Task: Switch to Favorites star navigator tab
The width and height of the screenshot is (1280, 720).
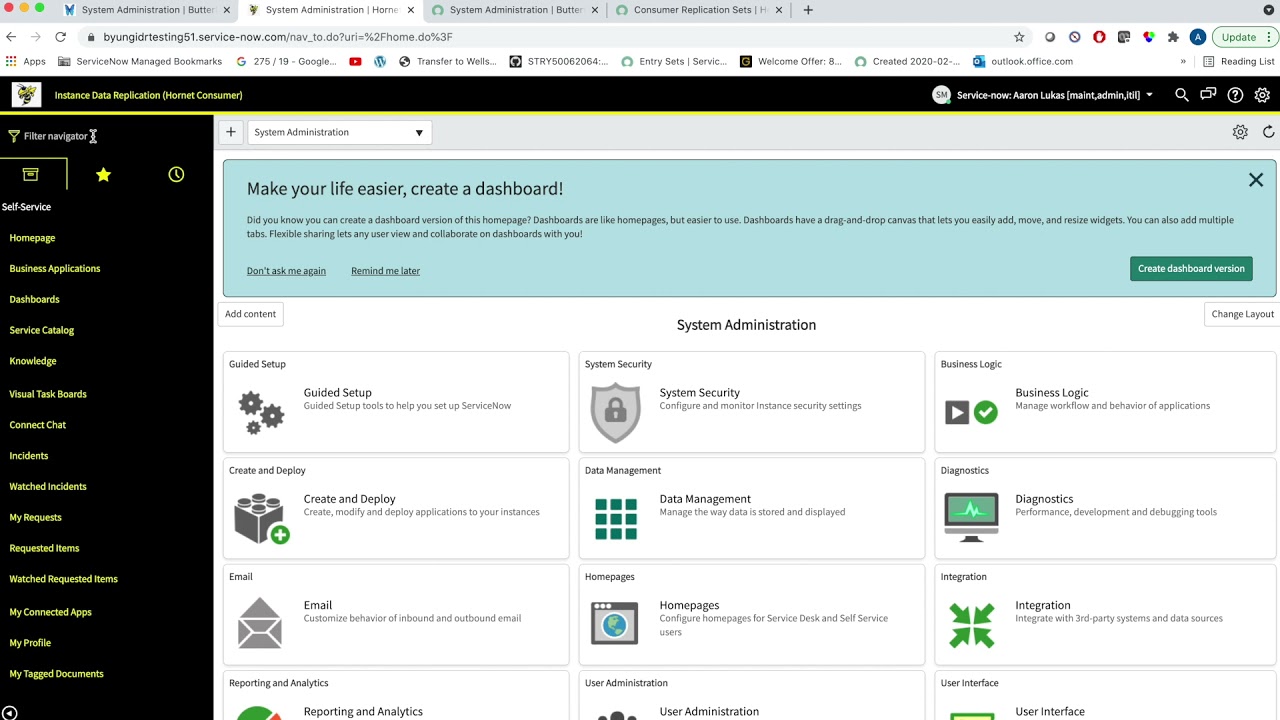Action: point(103,174)
